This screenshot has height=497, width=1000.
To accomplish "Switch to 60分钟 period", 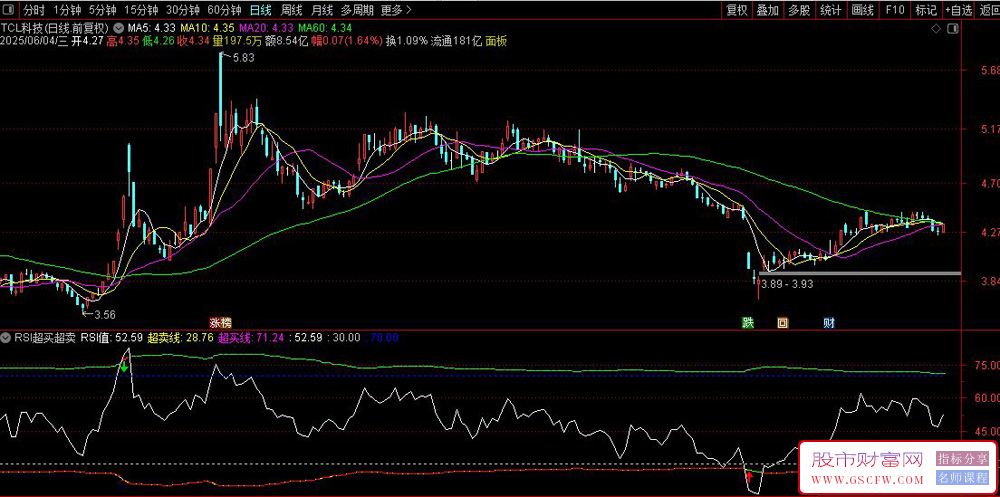I will pyautogui.click(x=225, y=10).
